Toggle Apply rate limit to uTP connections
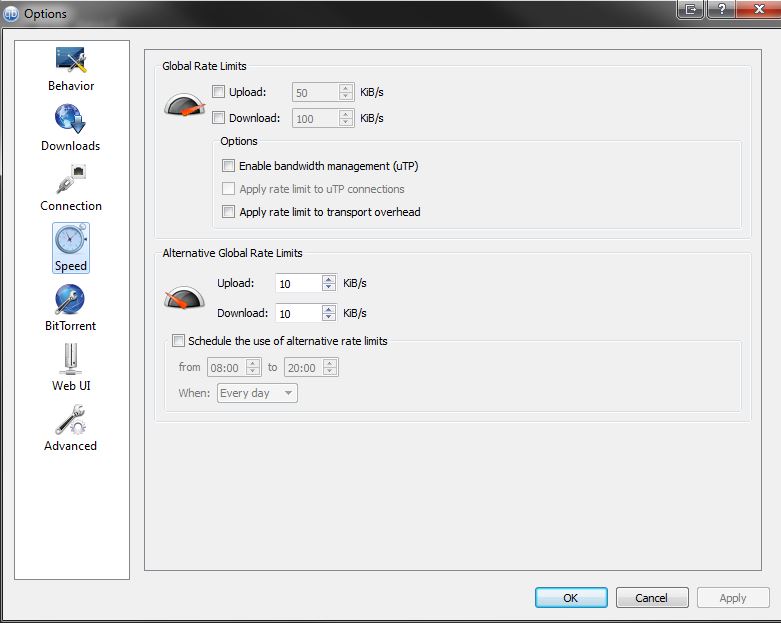Screen dimensions: 781x623 tap(228, 188)
